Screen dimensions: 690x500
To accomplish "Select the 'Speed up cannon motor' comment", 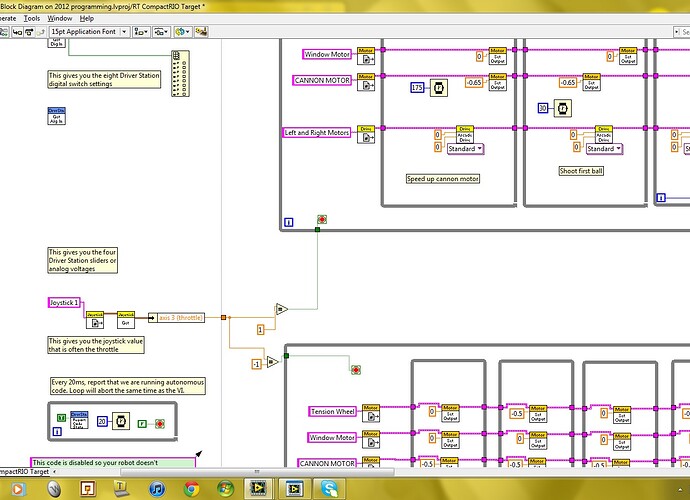I will (x=443, y=179).
